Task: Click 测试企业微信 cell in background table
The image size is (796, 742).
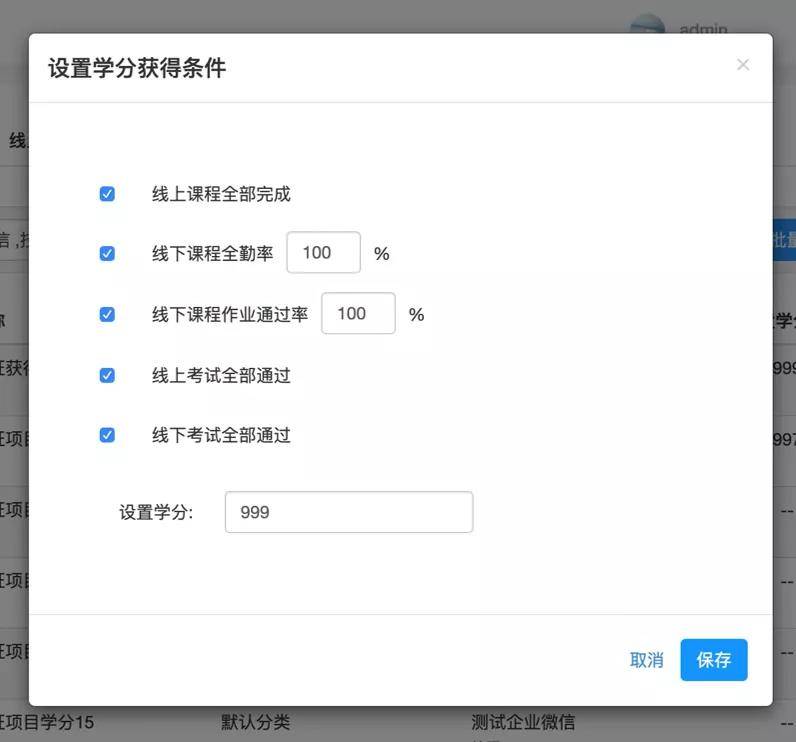Action: pos(523,722)
